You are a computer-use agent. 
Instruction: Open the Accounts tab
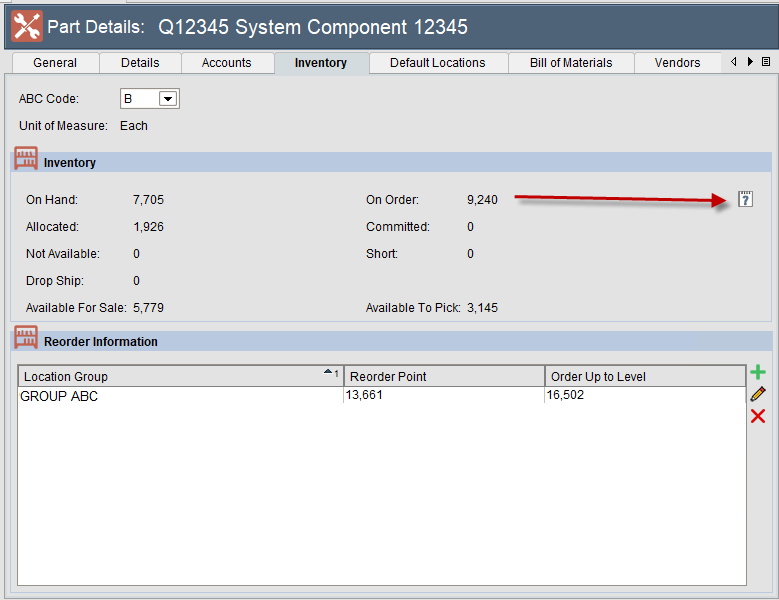(x=227, y=63)
